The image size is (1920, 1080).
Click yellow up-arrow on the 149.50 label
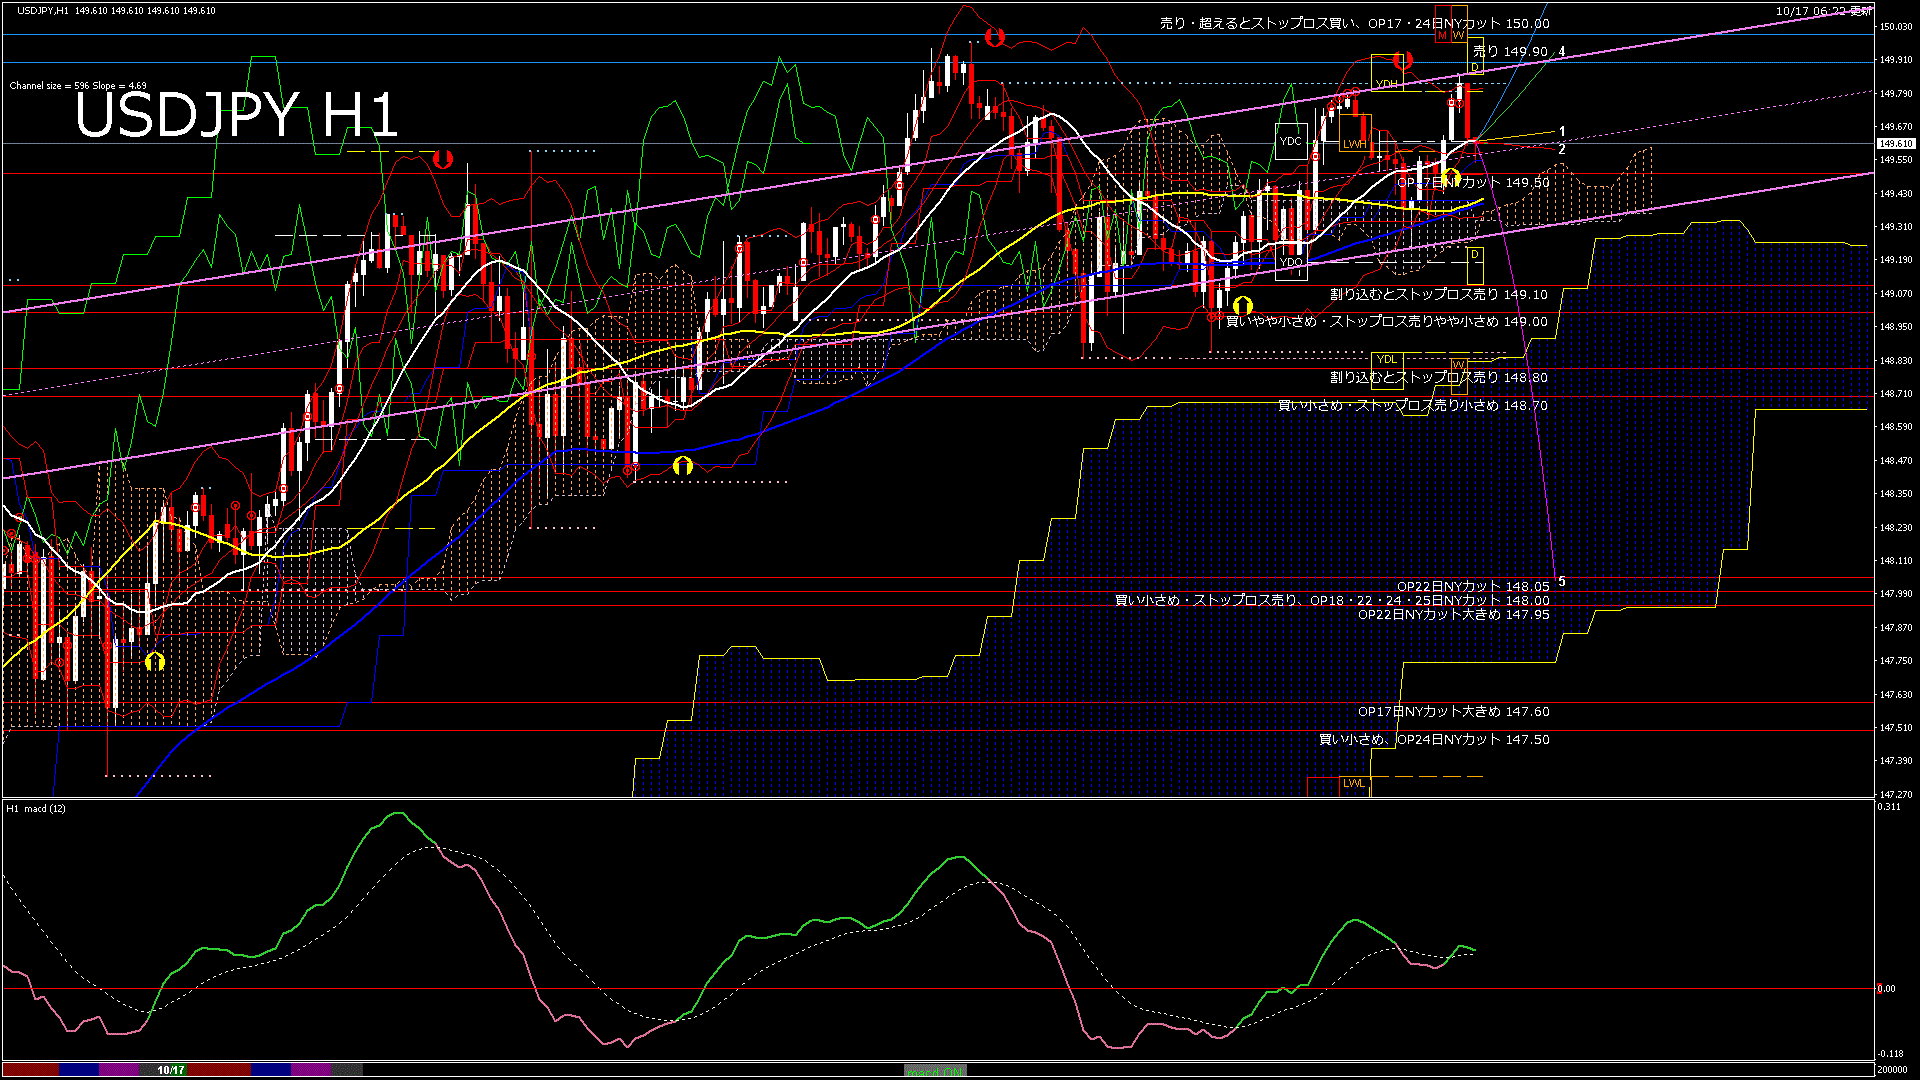pyautogui.click(x=1452, y=178)
